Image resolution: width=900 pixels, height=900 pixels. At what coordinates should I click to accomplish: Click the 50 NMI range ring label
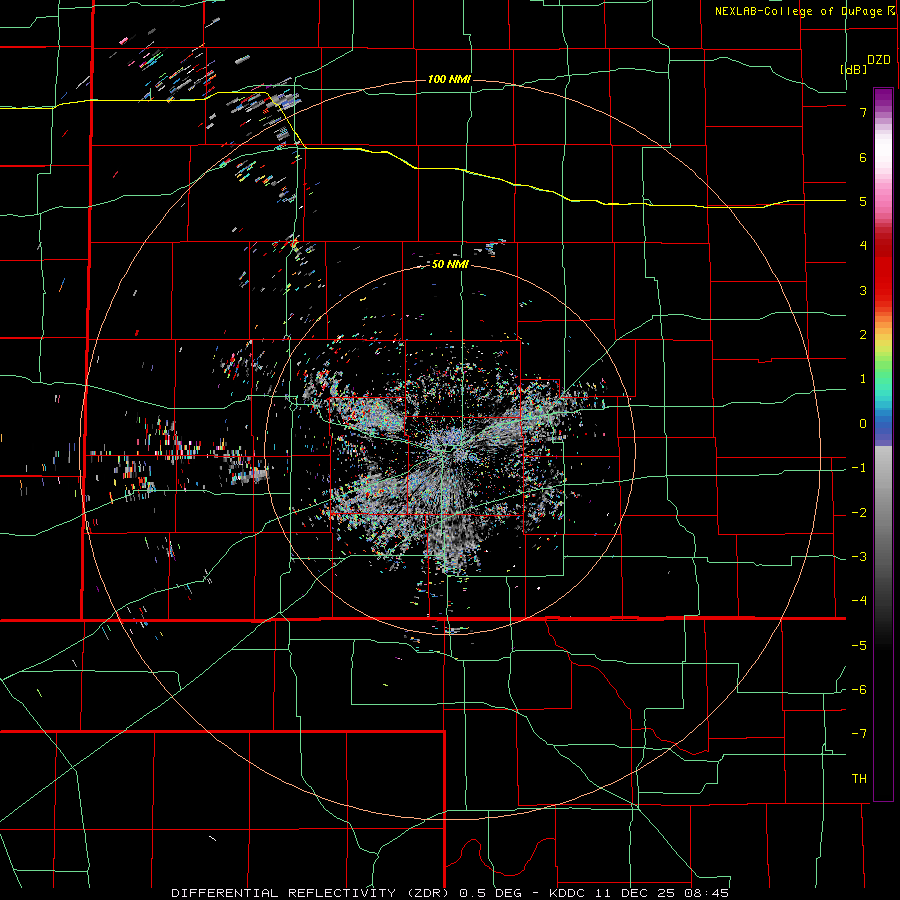click(x=450, y=265)
